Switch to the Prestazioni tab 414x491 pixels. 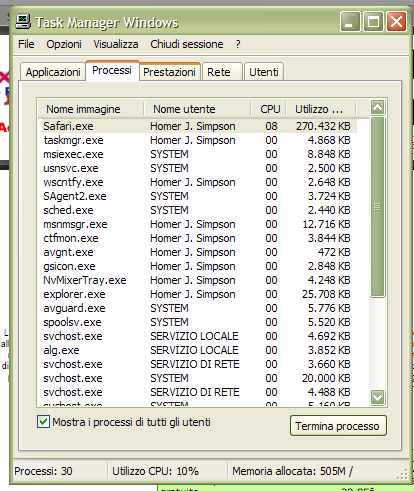[169, 72]
